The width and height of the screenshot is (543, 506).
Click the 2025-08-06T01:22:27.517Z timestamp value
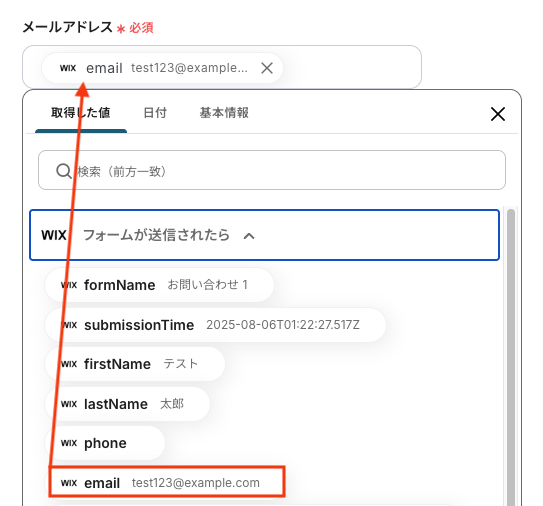coord(283,325)
